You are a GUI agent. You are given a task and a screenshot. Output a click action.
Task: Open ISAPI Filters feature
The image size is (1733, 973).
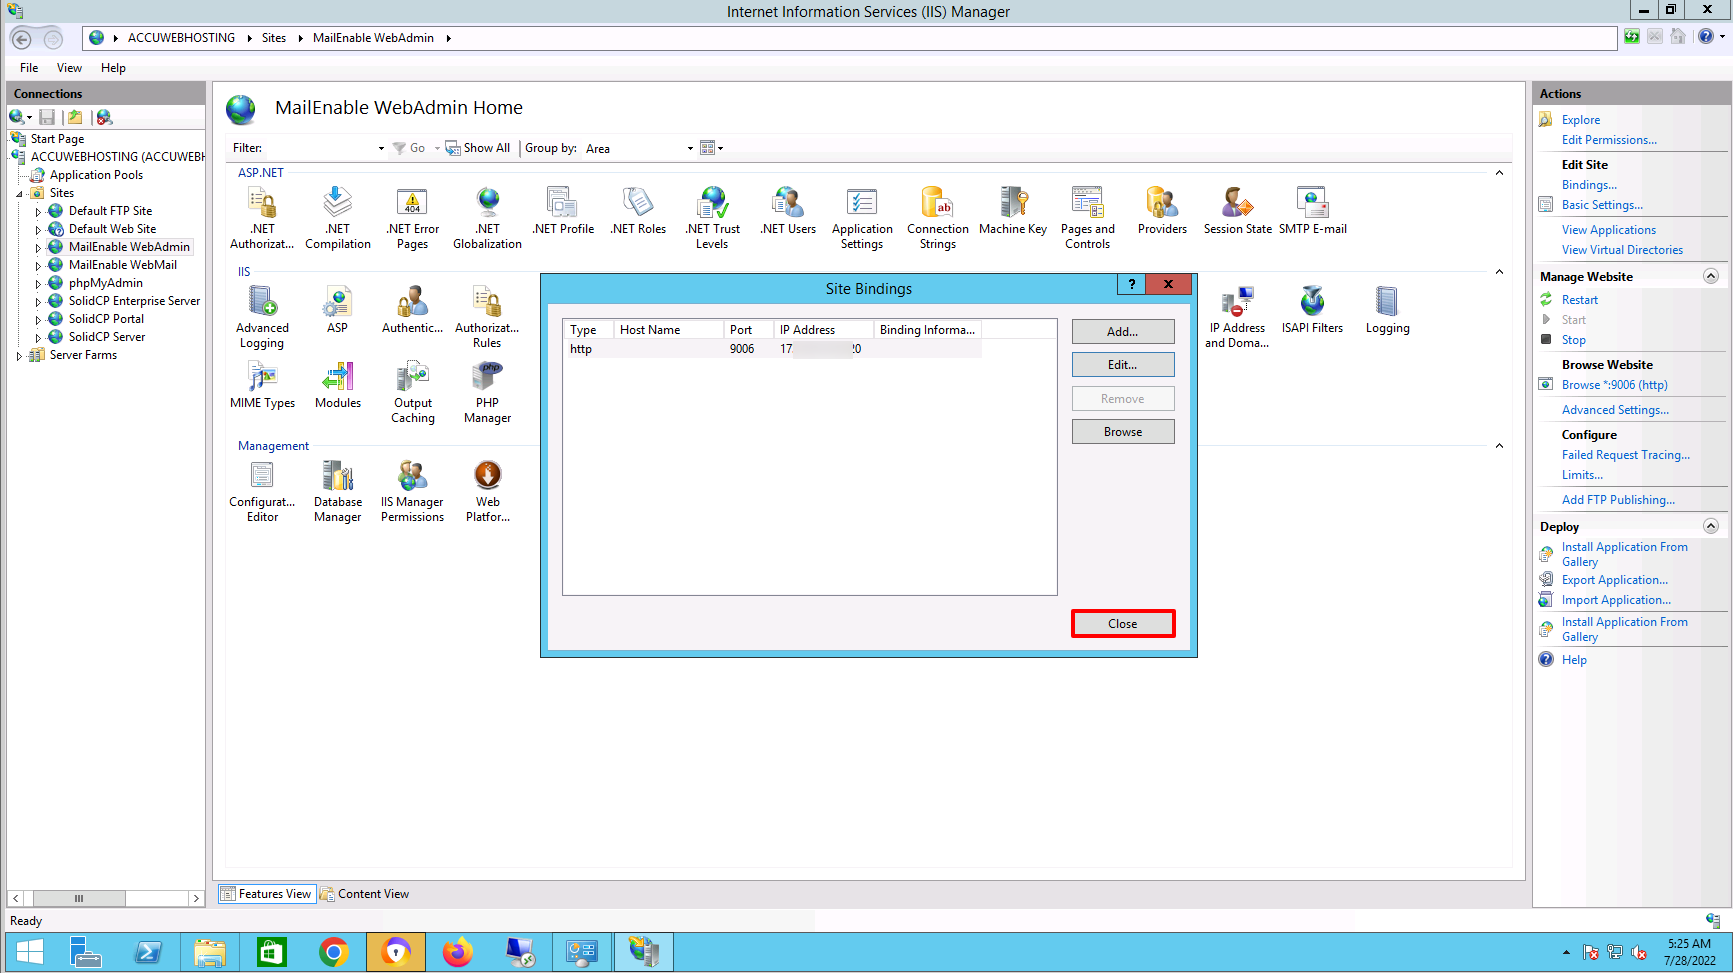tap(1312, 310)
